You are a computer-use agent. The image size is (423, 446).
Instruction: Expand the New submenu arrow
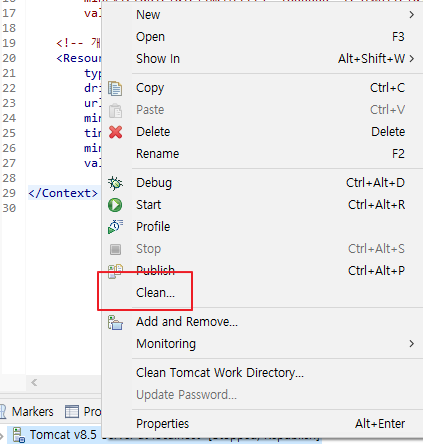pos(412,15)
